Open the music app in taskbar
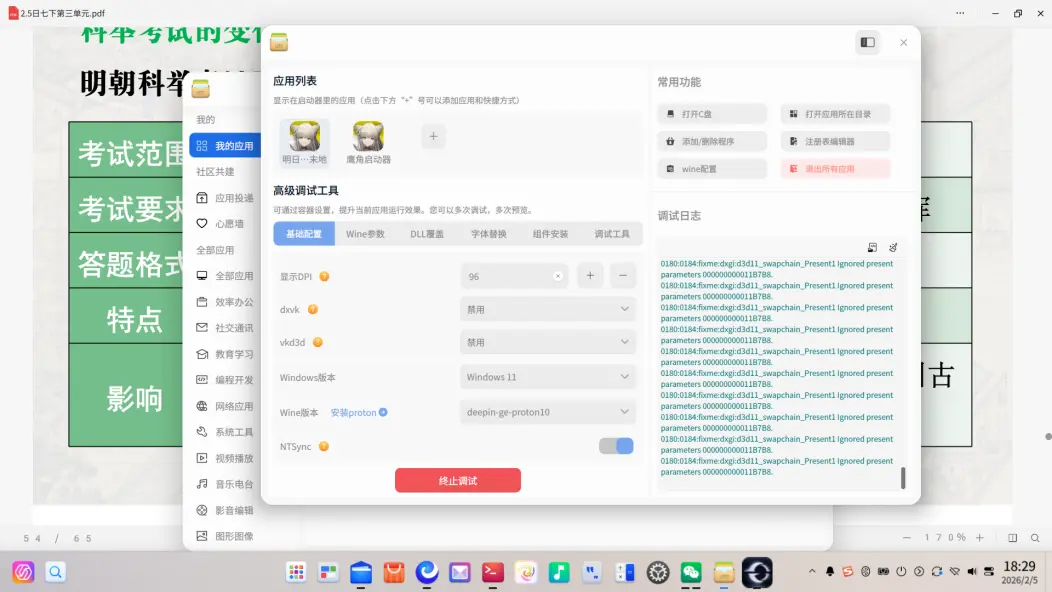The image size is (1052, 592). tap(559, 573)
